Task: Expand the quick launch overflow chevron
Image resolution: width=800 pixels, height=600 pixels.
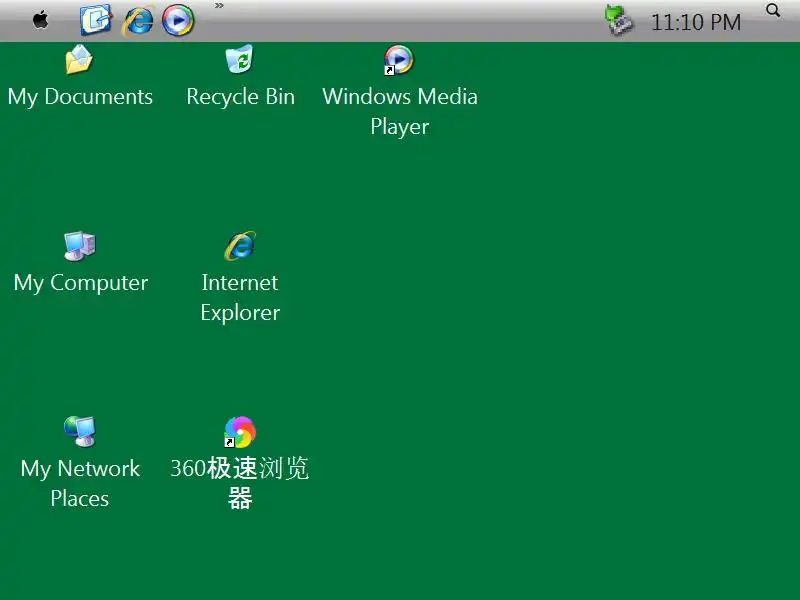Action: tap(219, 6)
